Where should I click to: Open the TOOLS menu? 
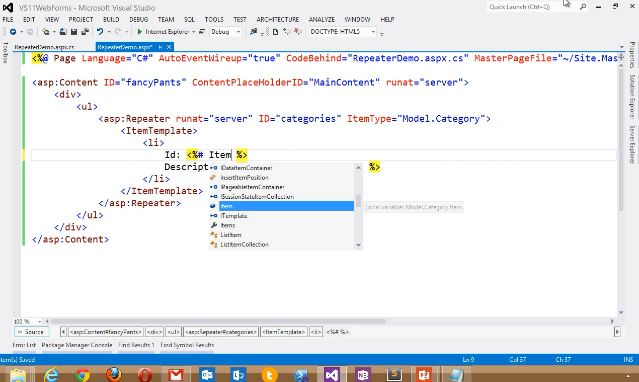[x=214, y=19]
